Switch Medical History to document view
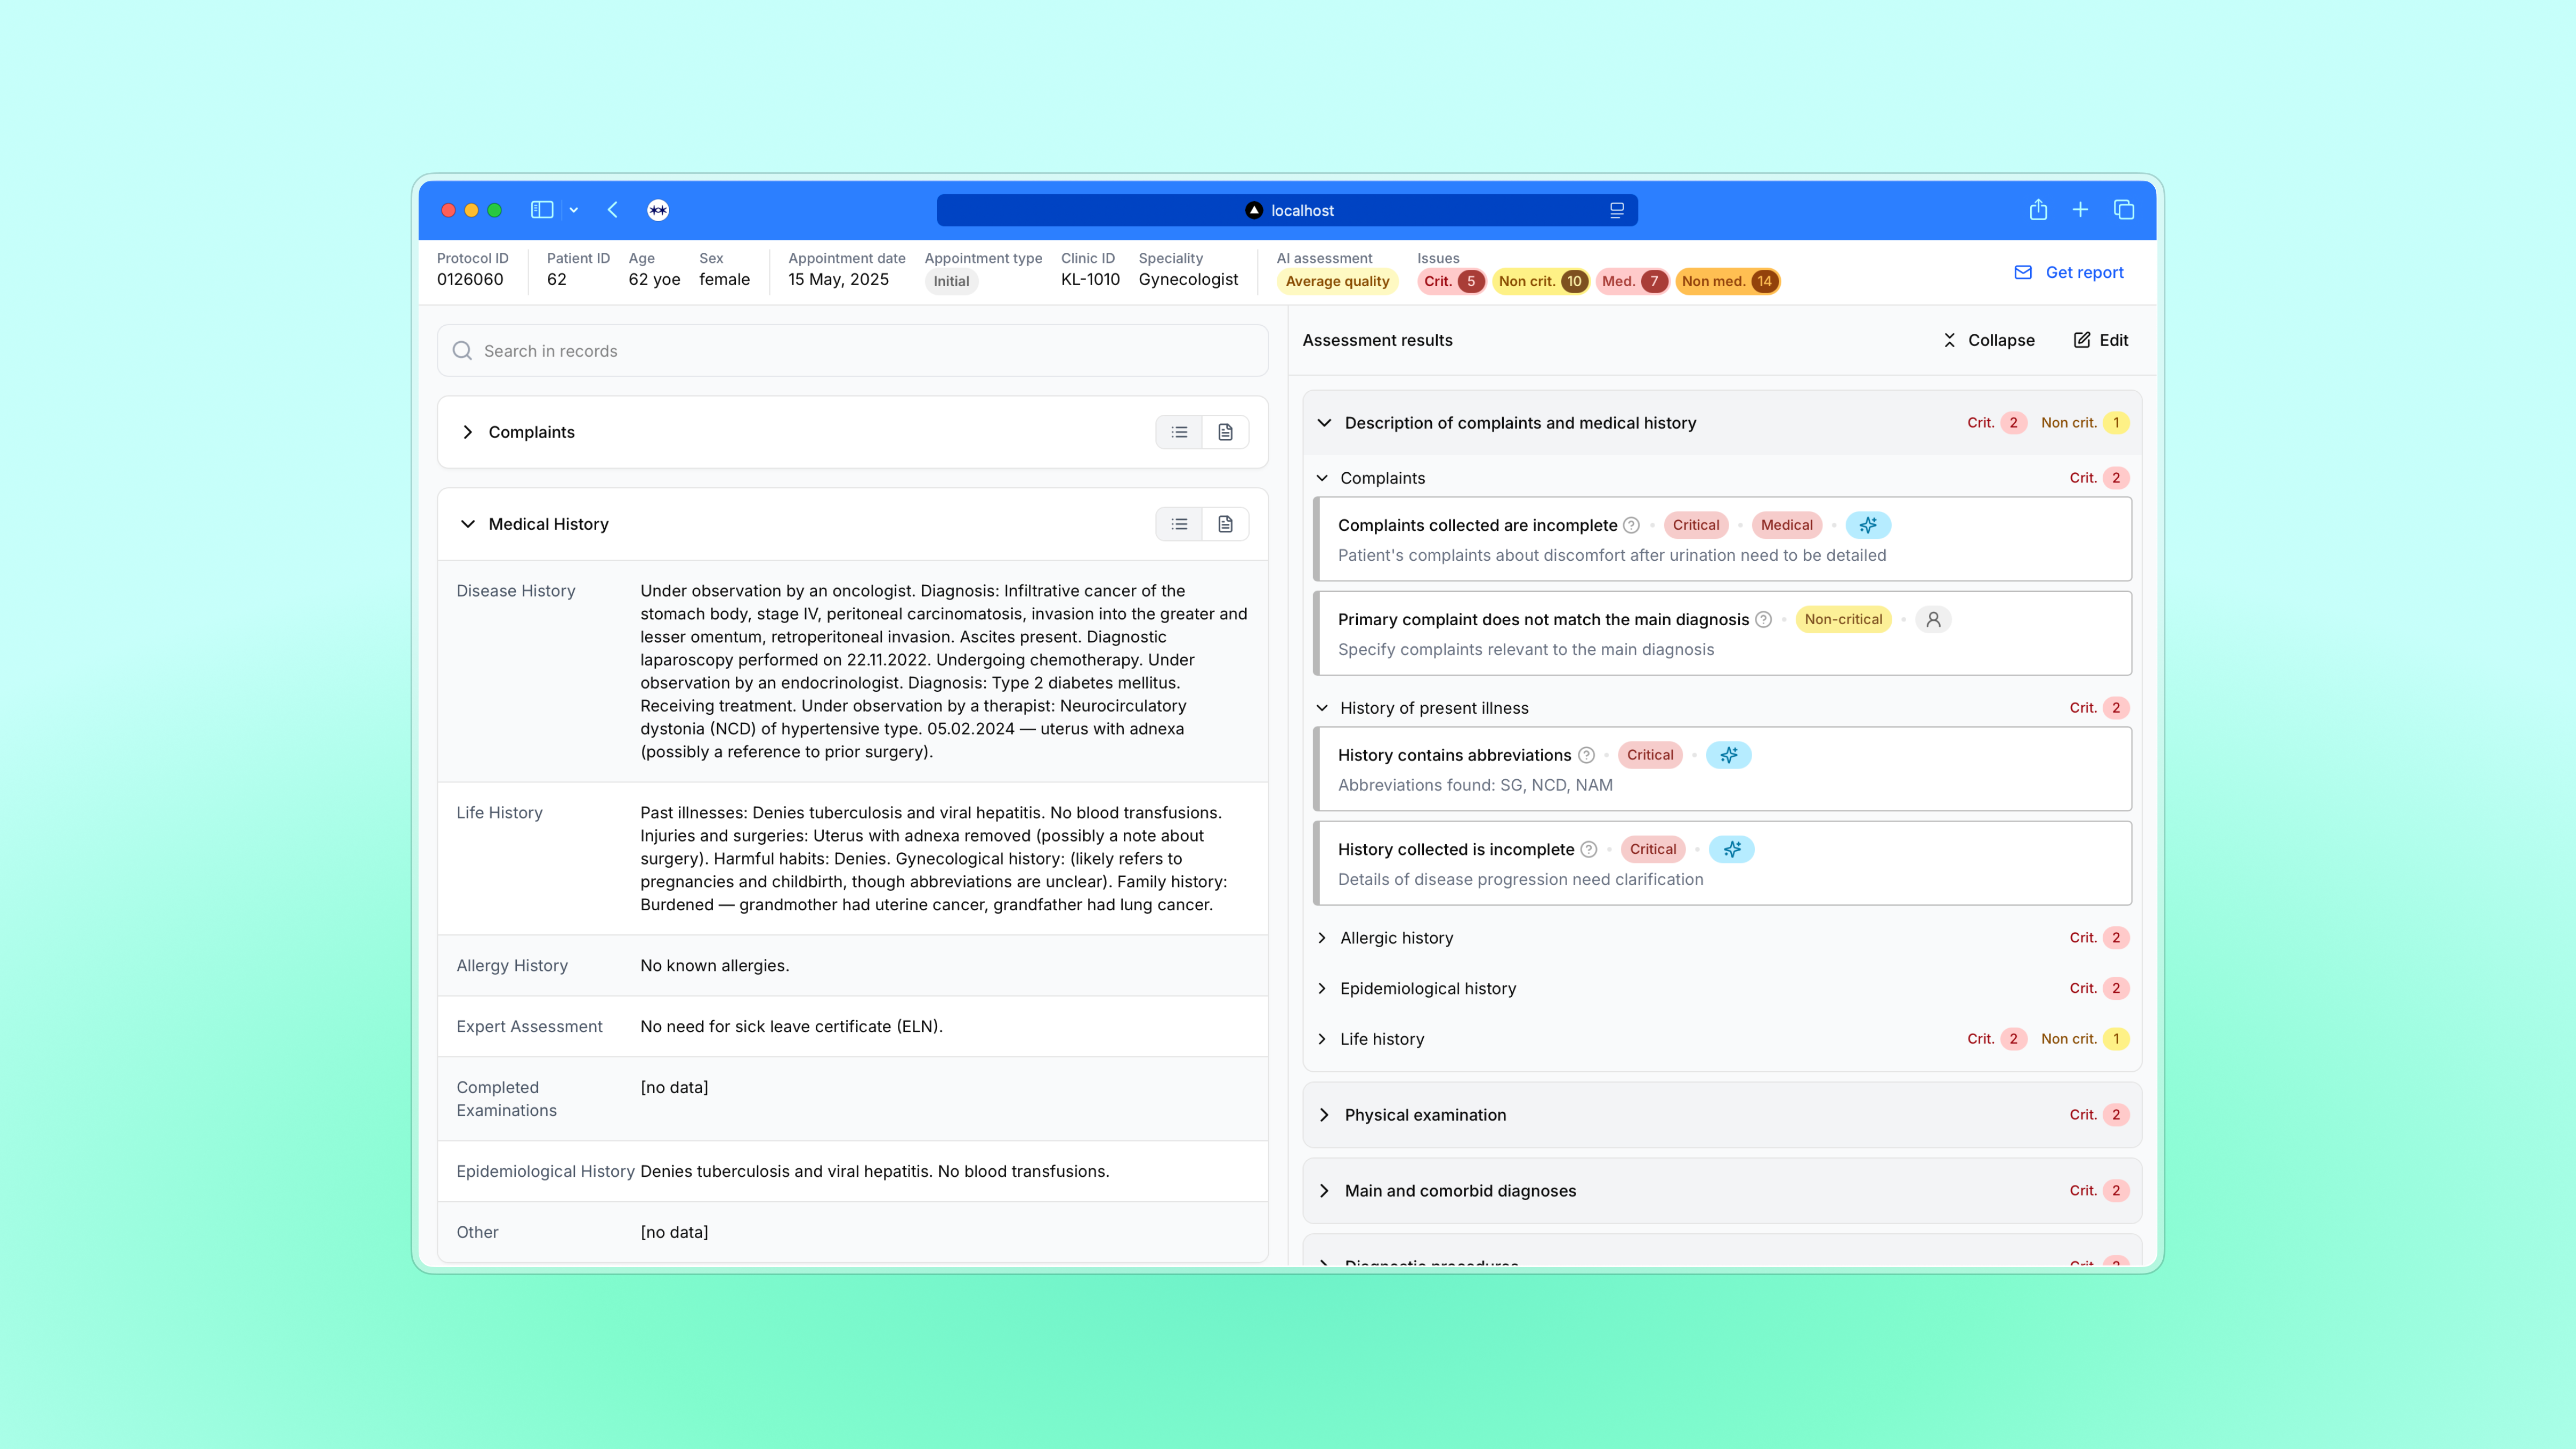This screenshot has width=2576, height=1449. pyautogui.click(x=1225, y=524)
